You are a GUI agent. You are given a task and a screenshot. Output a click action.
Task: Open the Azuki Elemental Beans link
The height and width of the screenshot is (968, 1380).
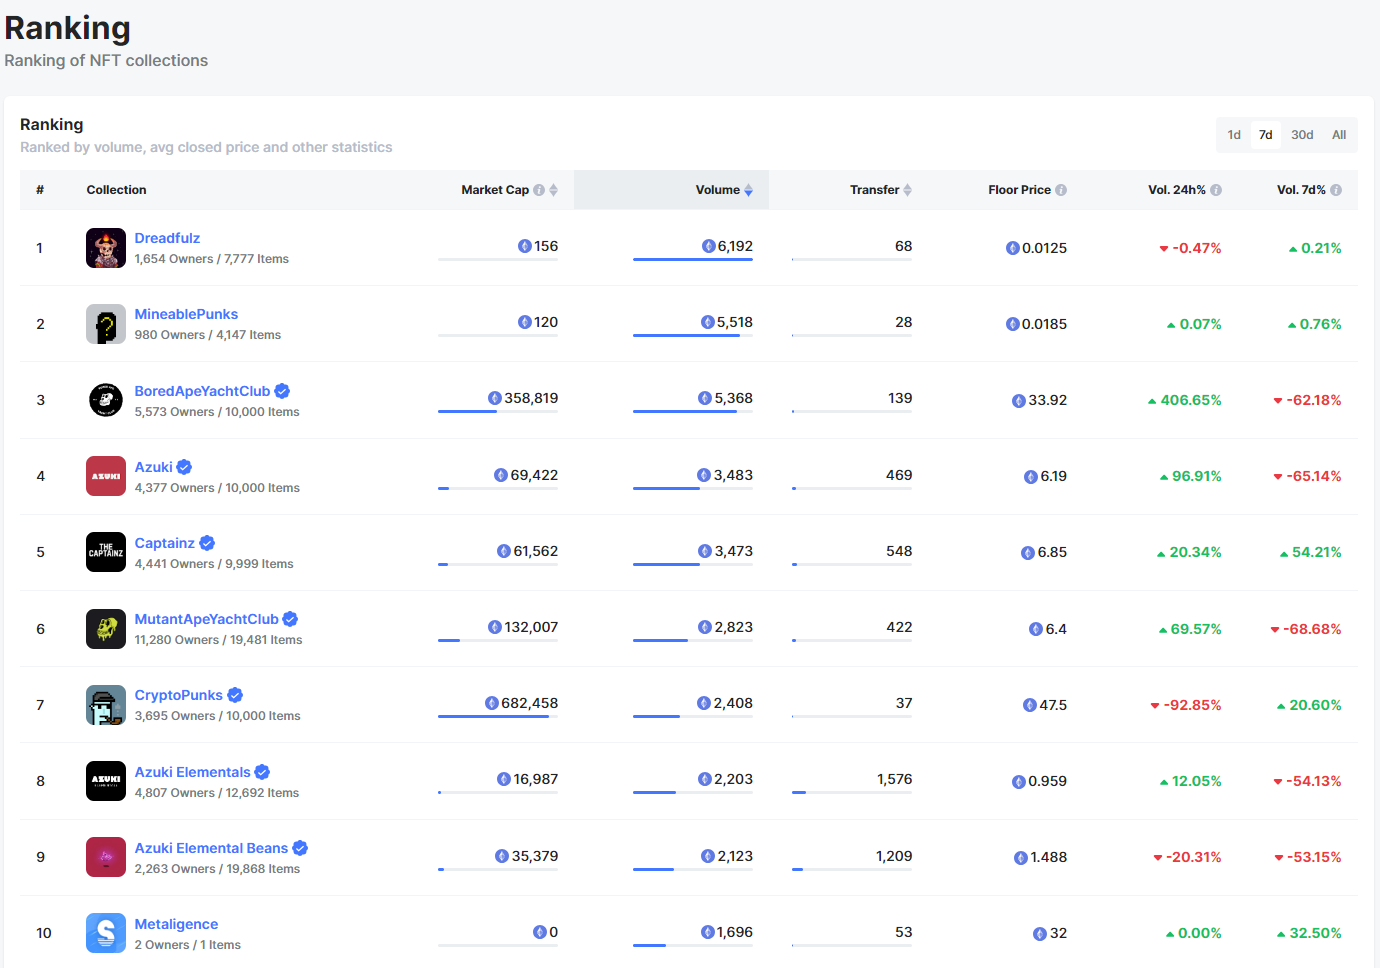point(211,848)
